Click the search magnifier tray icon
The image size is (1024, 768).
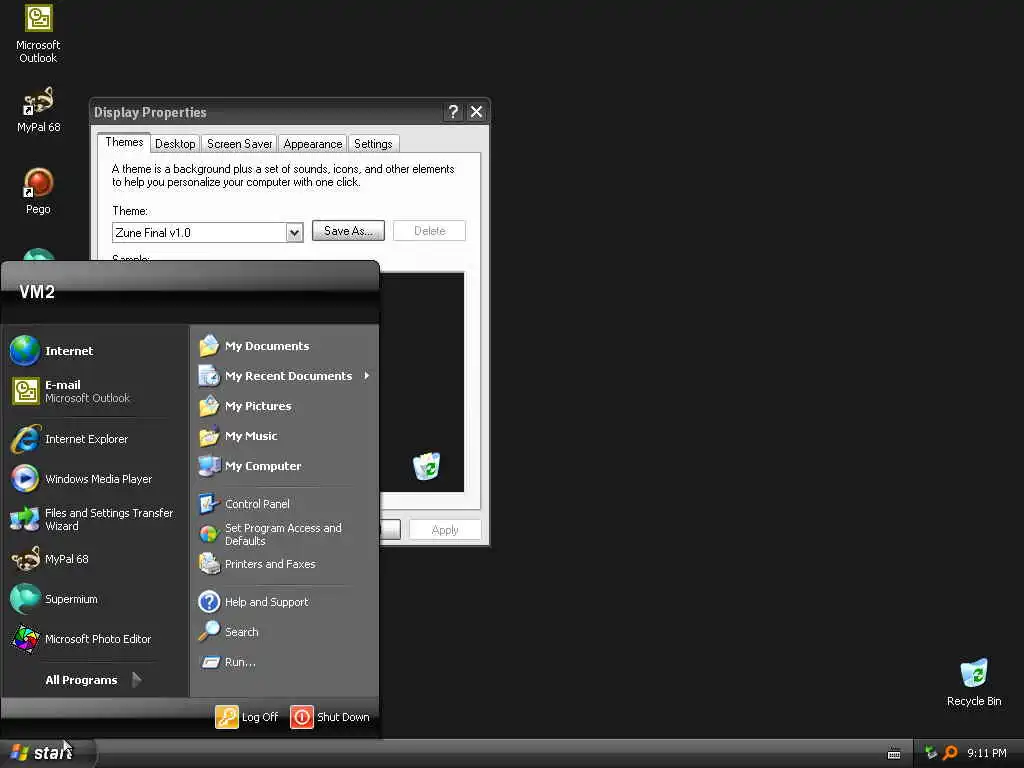[950, 753]
